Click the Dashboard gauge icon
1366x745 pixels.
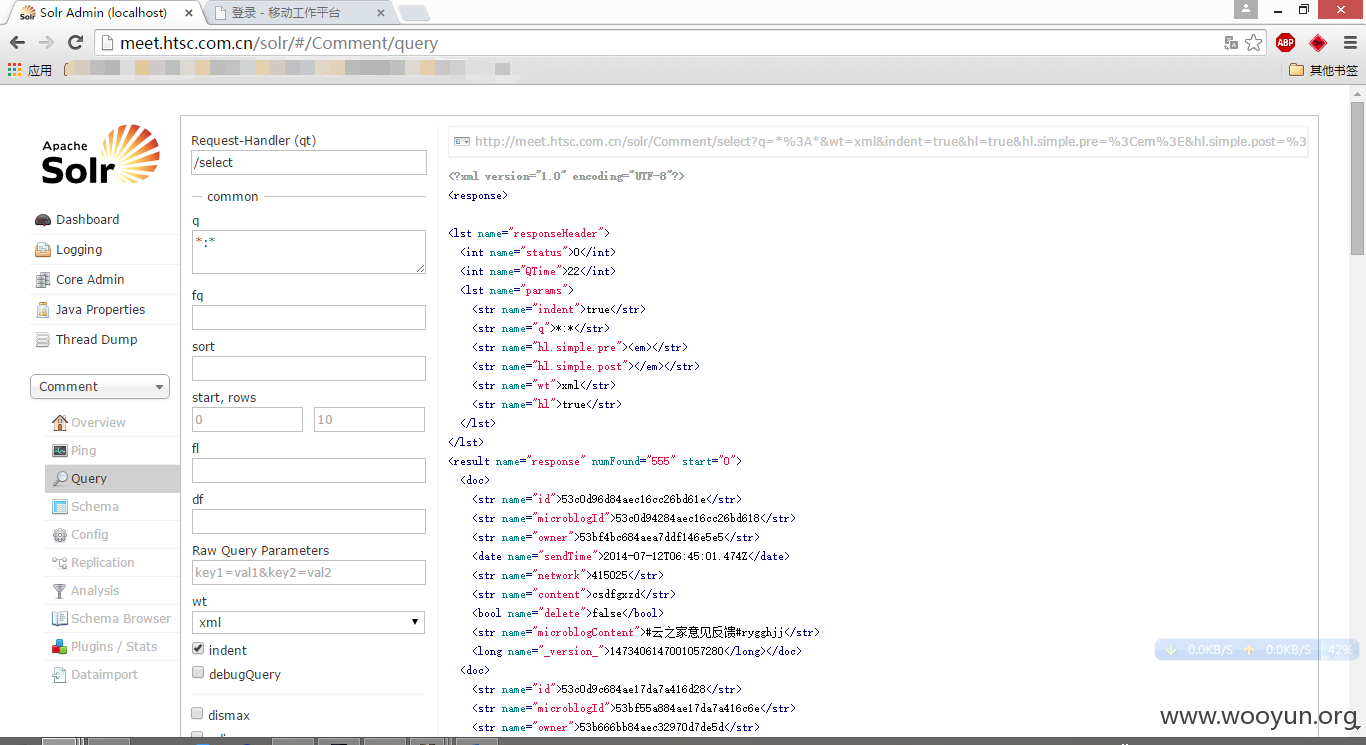(x=42, y=220)
